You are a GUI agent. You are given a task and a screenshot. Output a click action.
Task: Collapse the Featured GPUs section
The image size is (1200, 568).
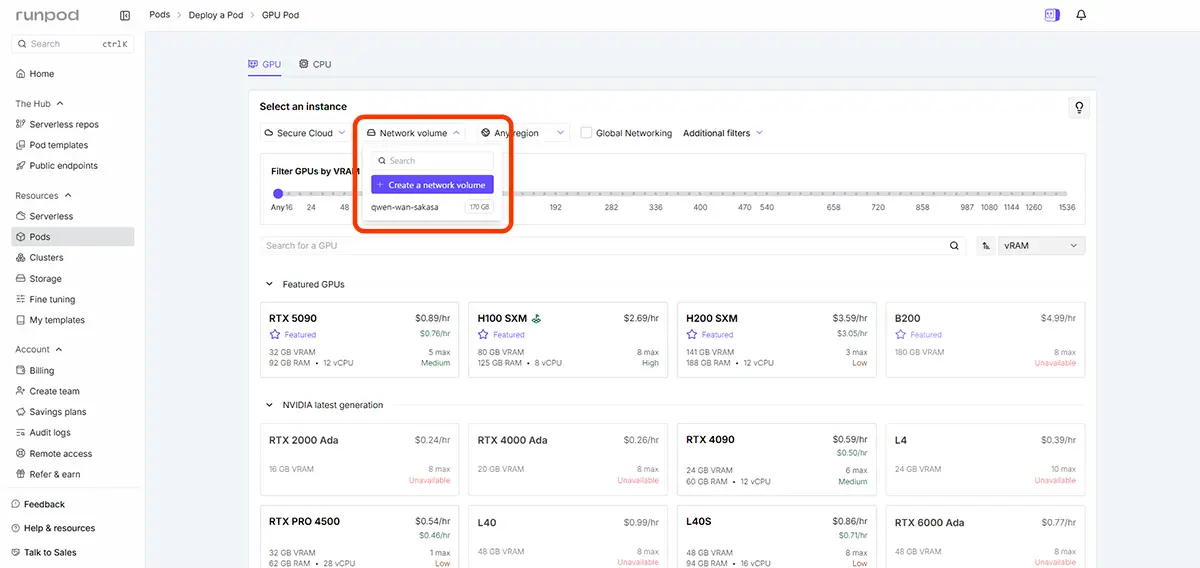pos(269,284)
